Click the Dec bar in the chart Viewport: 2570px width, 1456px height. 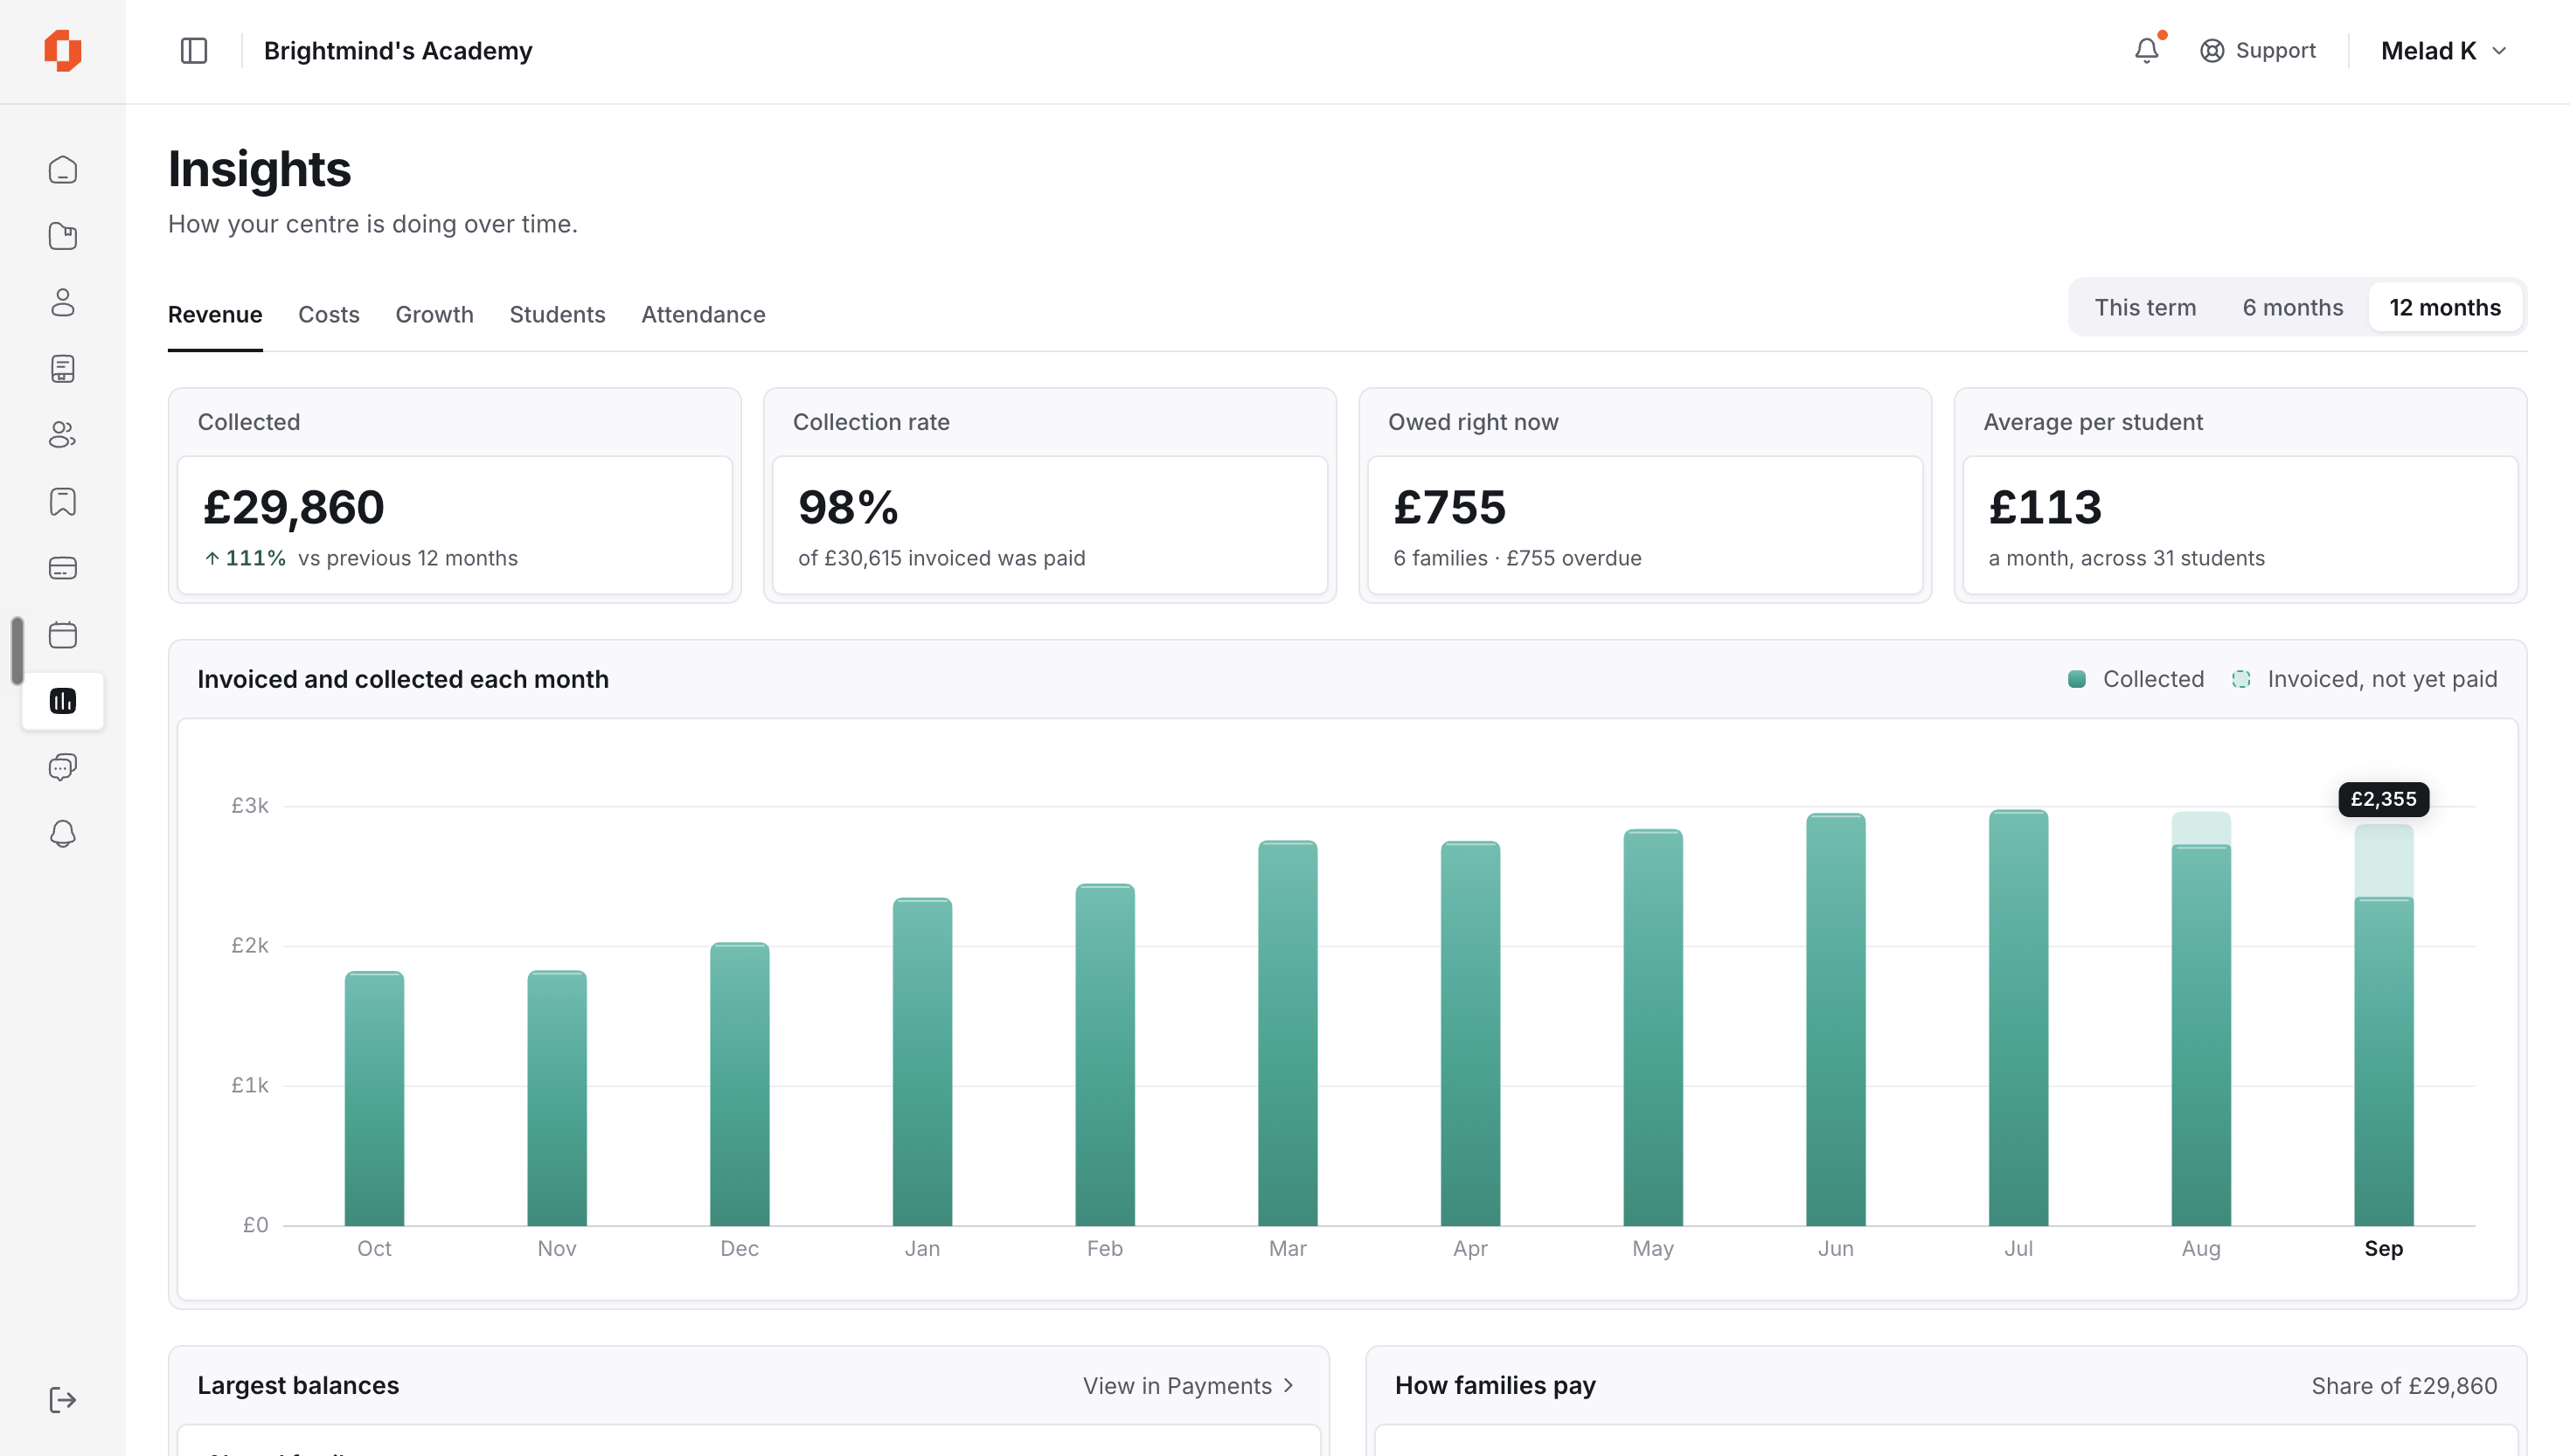tap(740, 1084)
